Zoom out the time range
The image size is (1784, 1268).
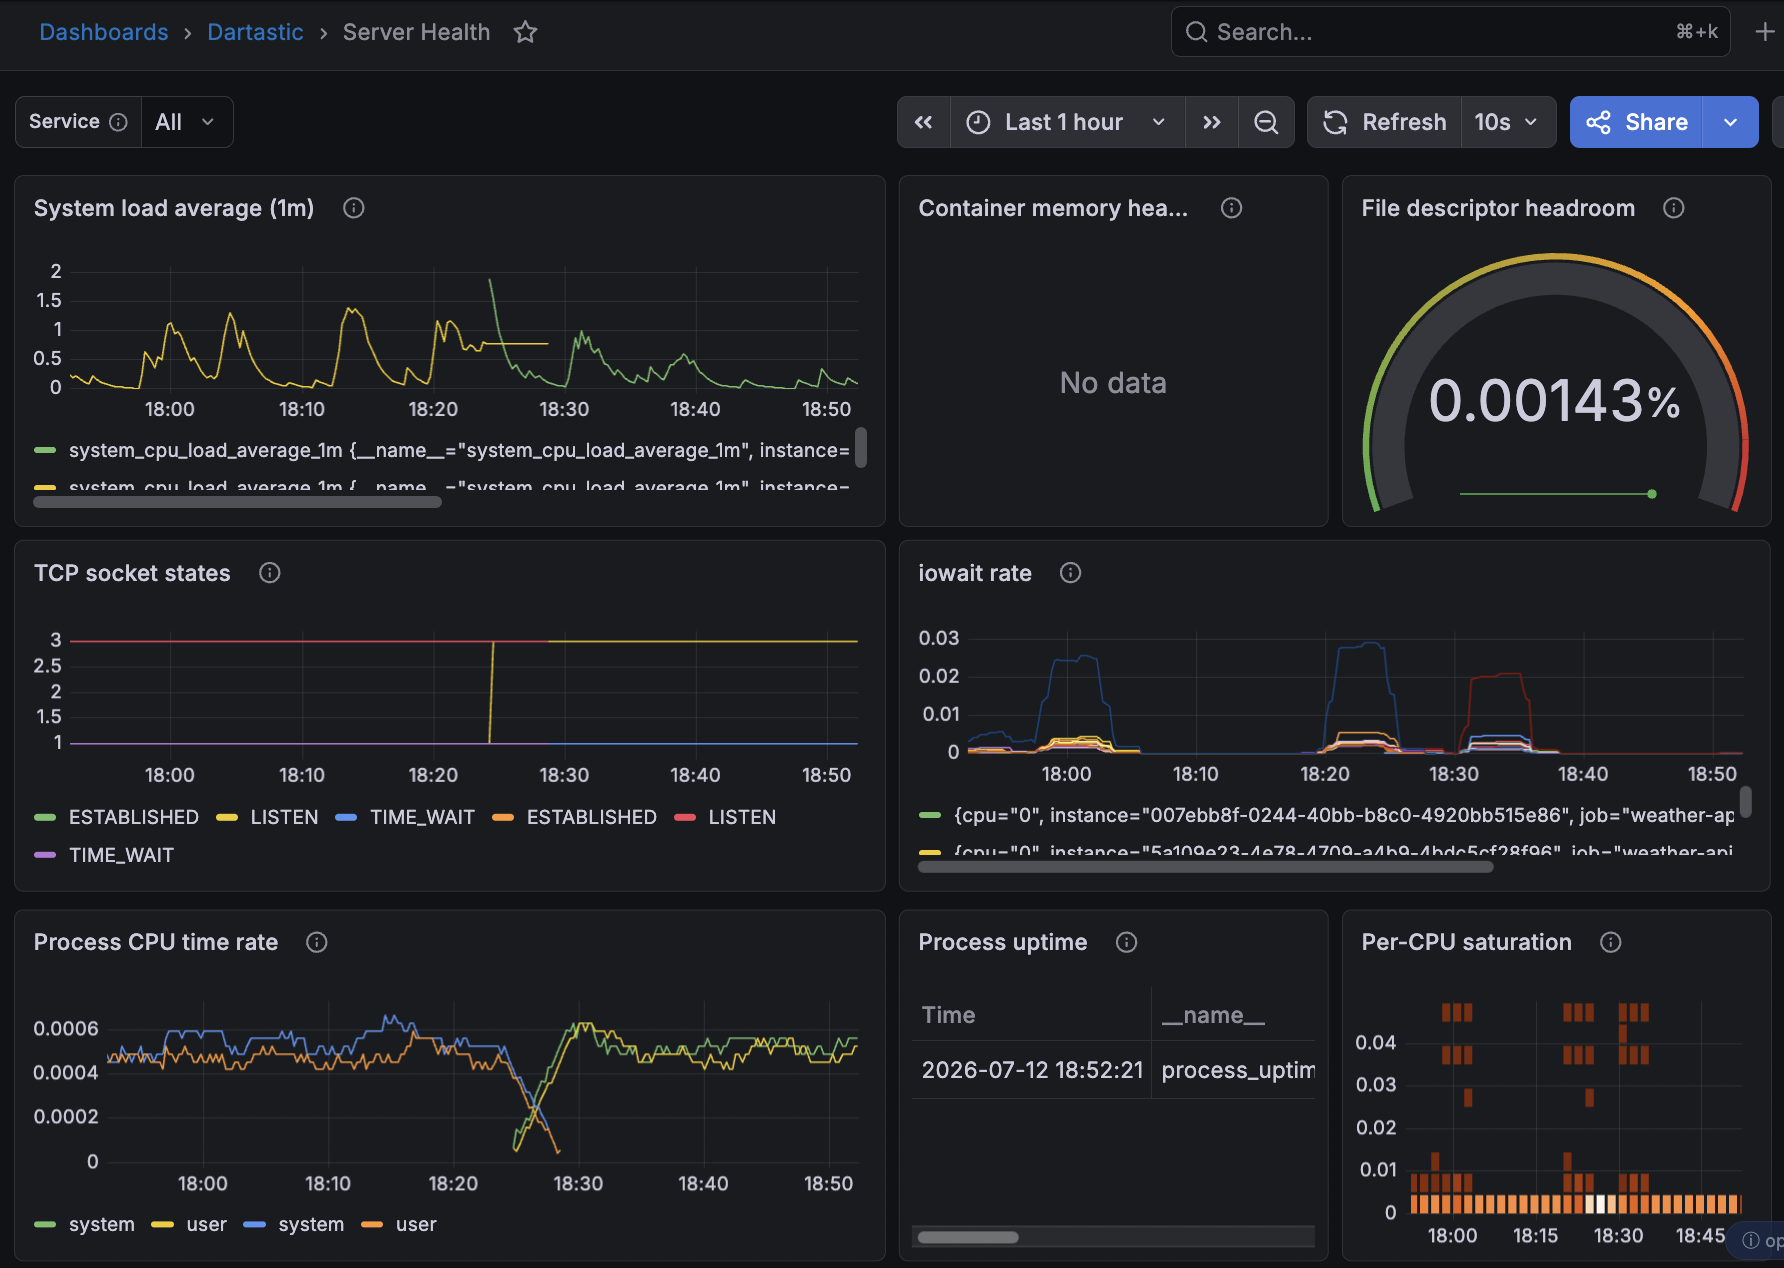pyautogui.click(x=1266, y=122)
